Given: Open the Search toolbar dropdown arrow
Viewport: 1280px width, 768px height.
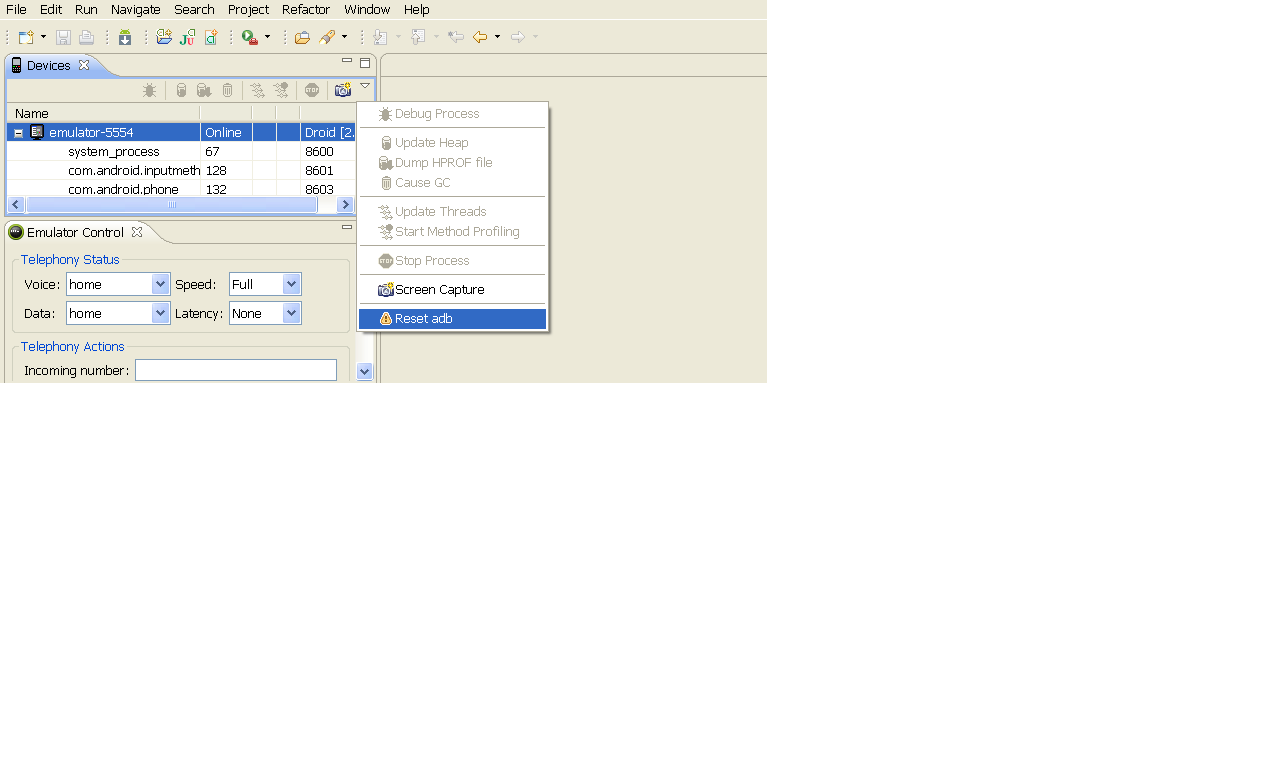Looking at the screenshot, I should click(x=345, y=37).
